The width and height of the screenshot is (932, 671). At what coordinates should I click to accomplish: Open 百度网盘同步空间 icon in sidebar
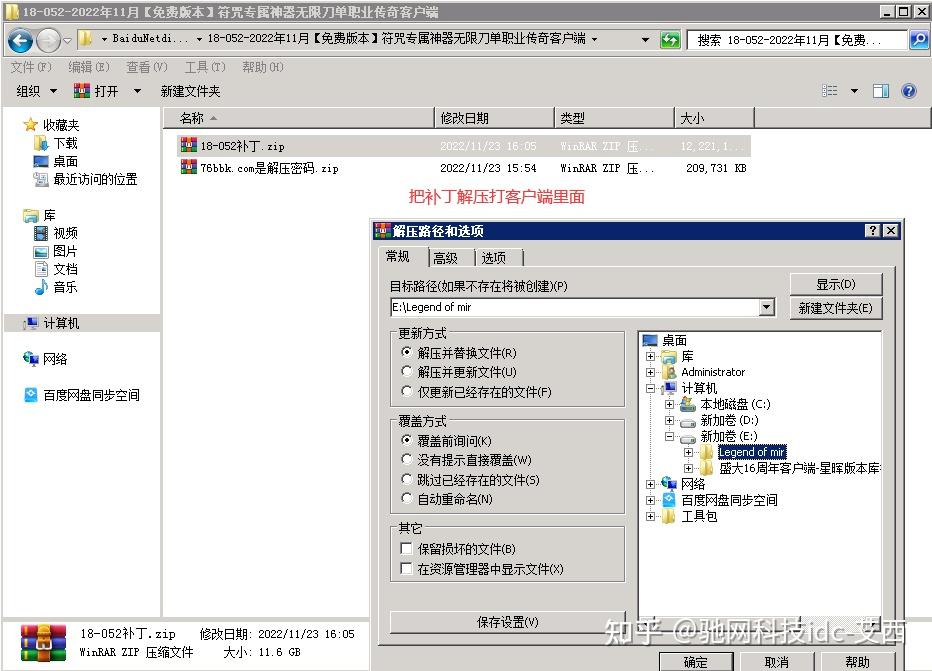(31, 395)
